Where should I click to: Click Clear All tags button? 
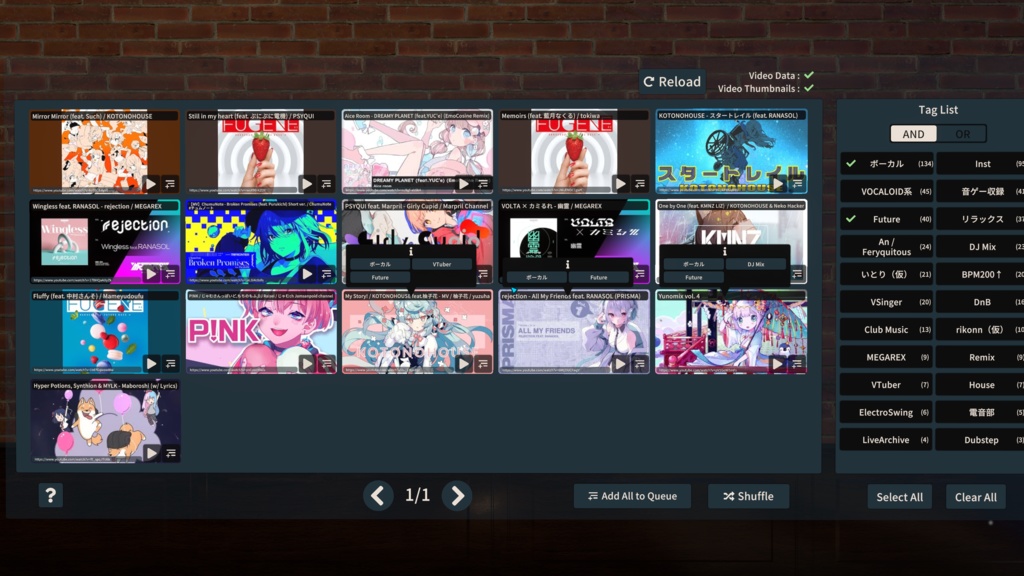pos(976,497)
